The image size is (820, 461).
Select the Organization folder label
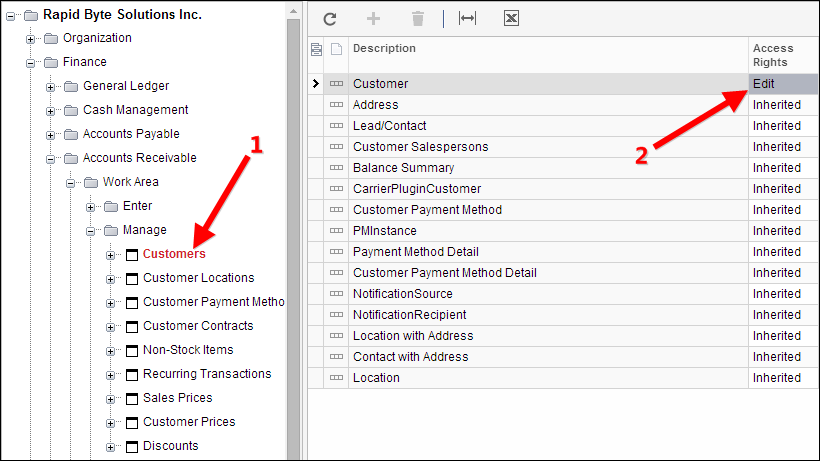[97, 38]
